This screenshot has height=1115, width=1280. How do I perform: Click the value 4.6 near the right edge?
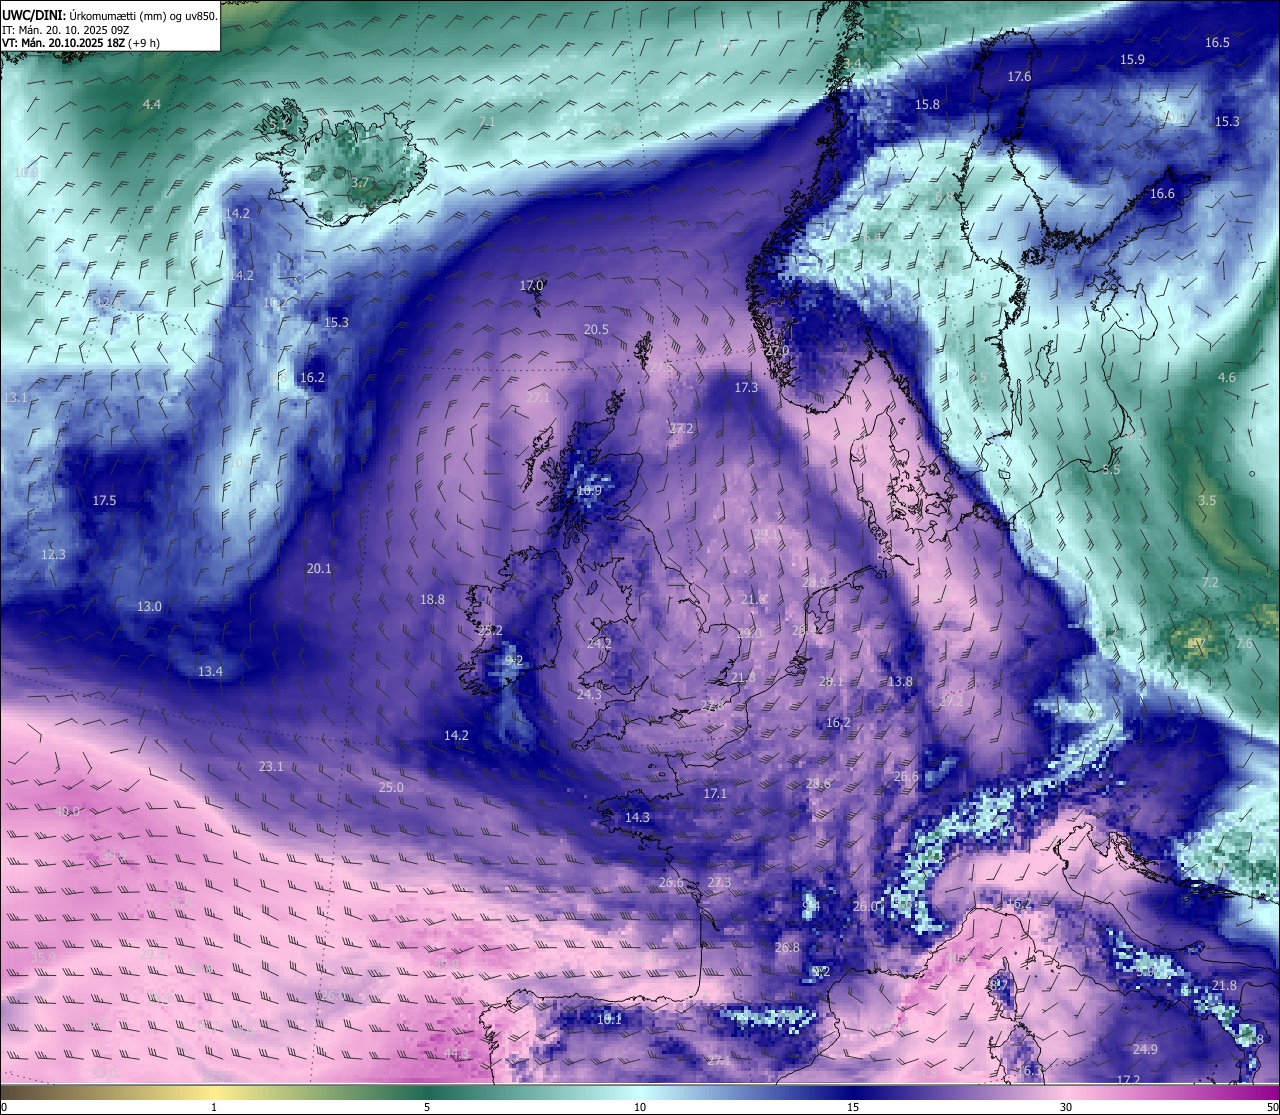[1227, 377]
